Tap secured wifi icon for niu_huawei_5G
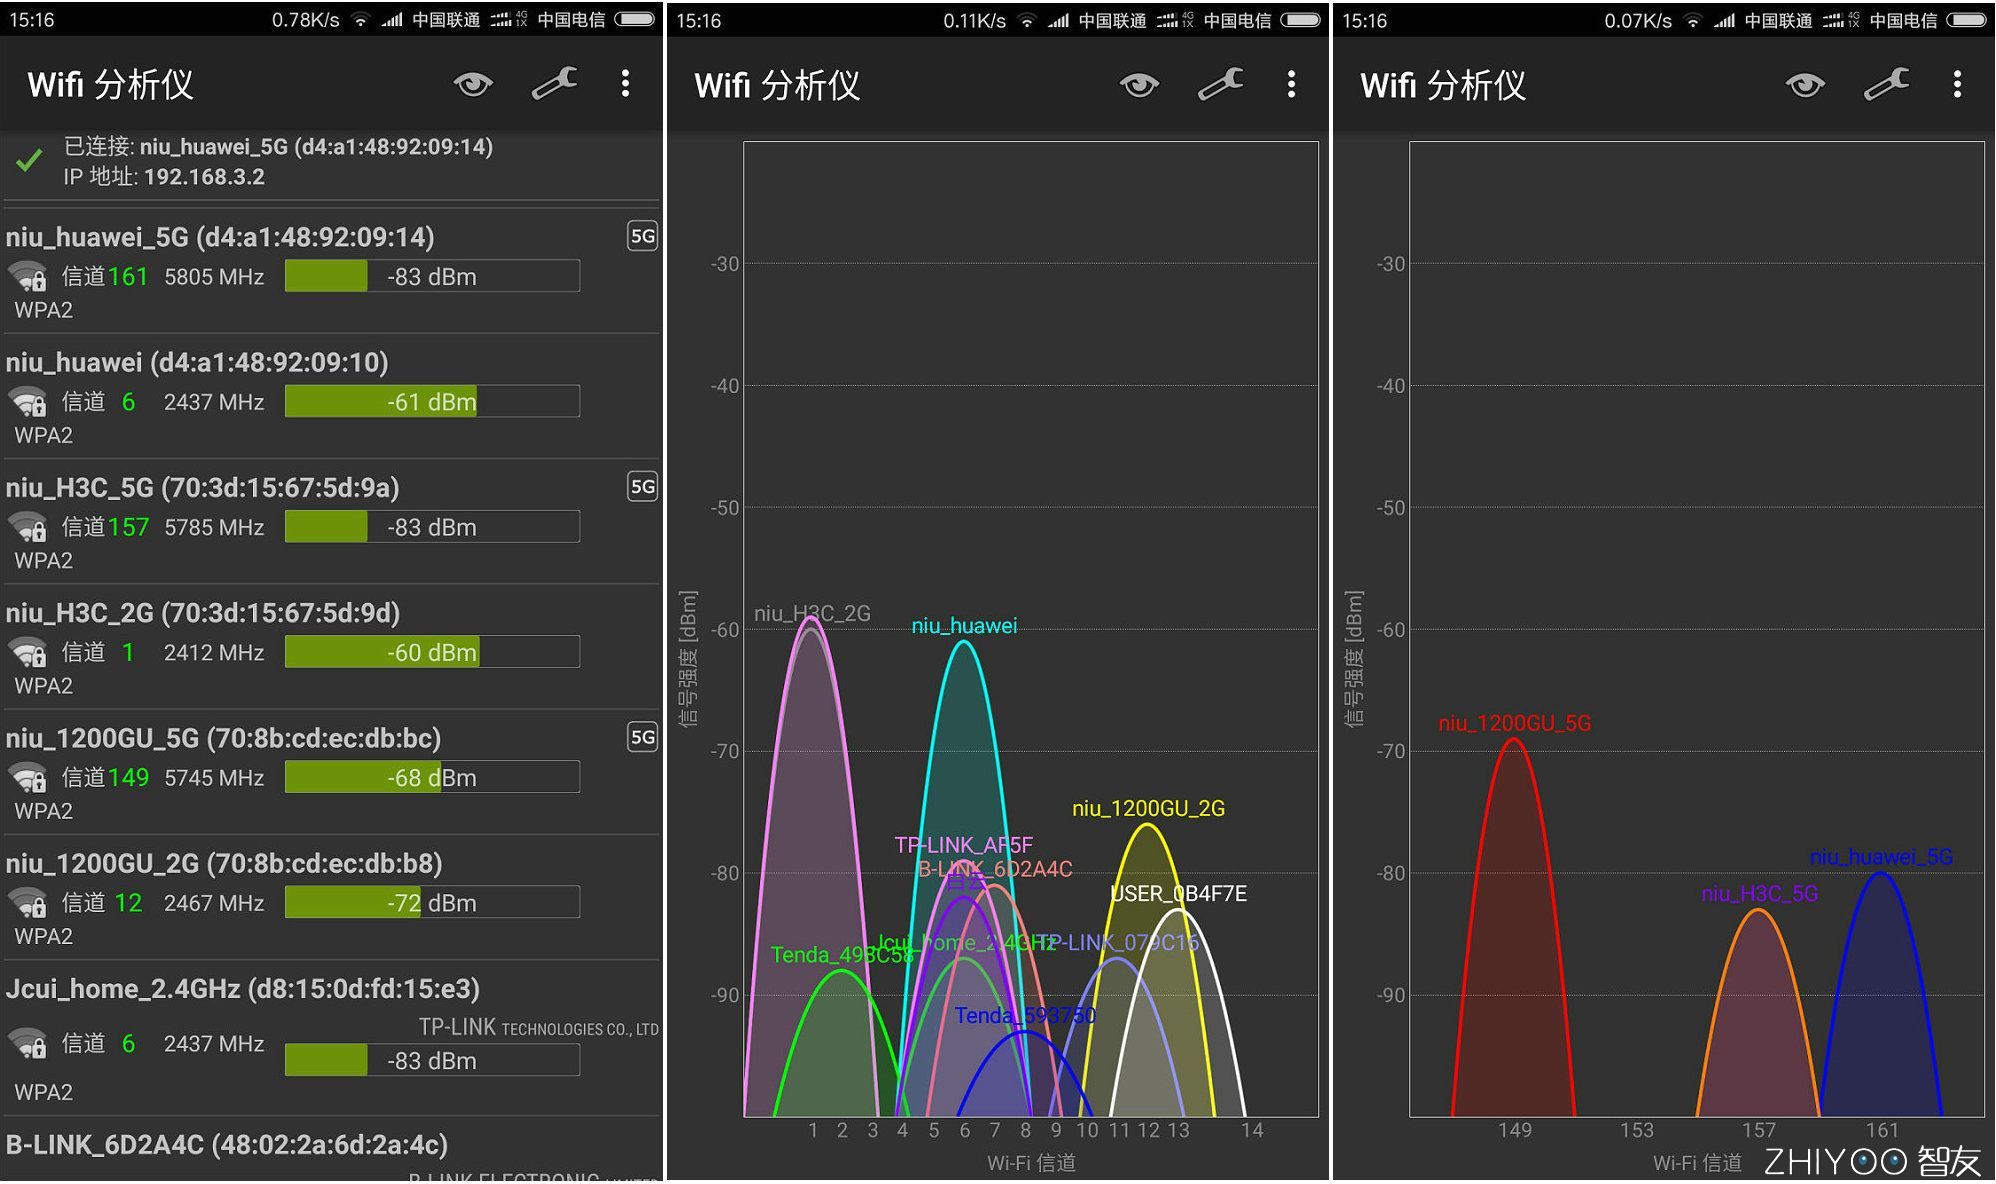1996x1184 pixels. tap(28, 276)
